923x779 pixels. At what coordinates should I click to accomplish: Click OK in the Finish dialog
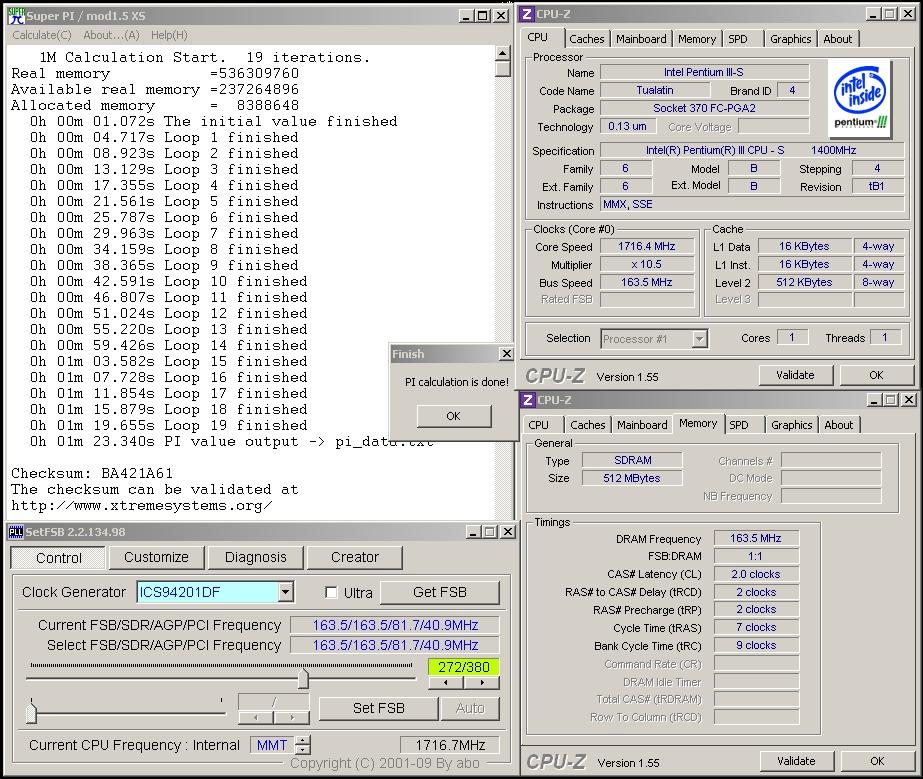coord(453,416)
